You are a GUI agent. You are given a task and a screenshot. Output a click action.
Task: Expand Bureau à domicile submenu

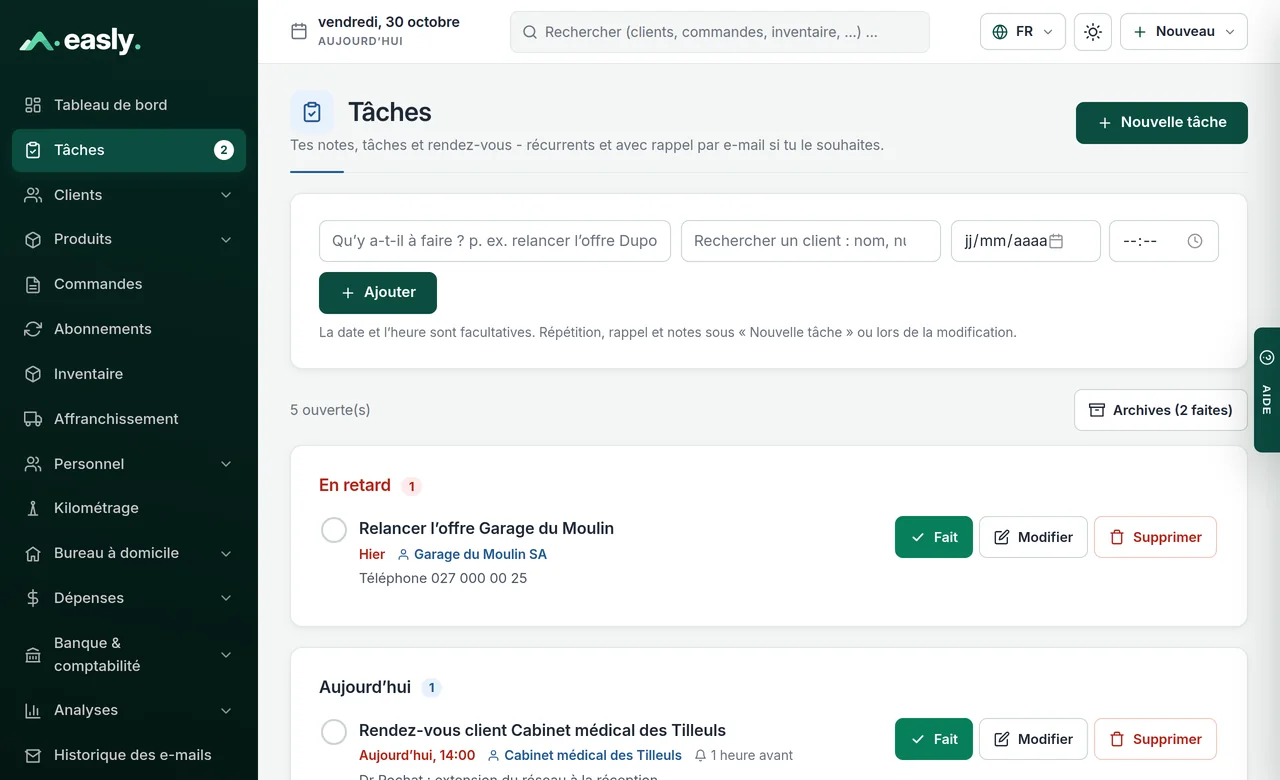coord(226,553)
